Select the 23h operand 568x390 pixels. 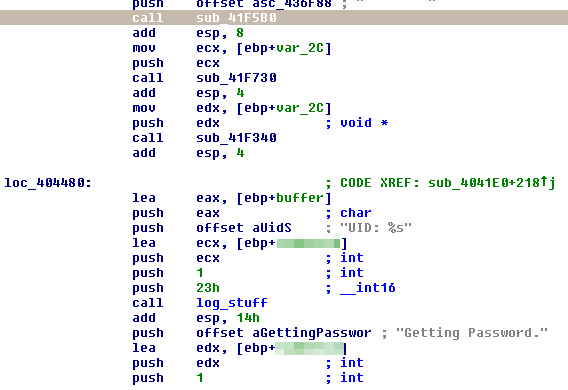[208, 288]
